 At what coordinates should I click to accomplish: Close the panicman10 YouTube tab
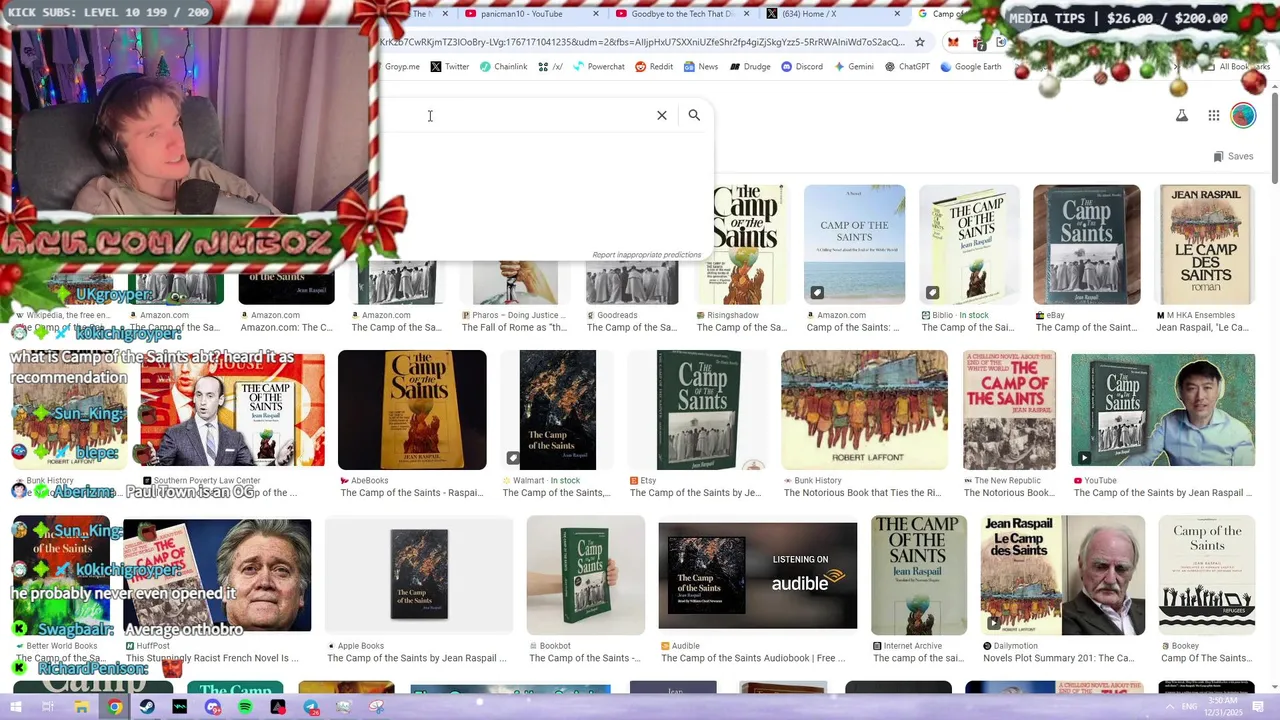coord(596,14)
